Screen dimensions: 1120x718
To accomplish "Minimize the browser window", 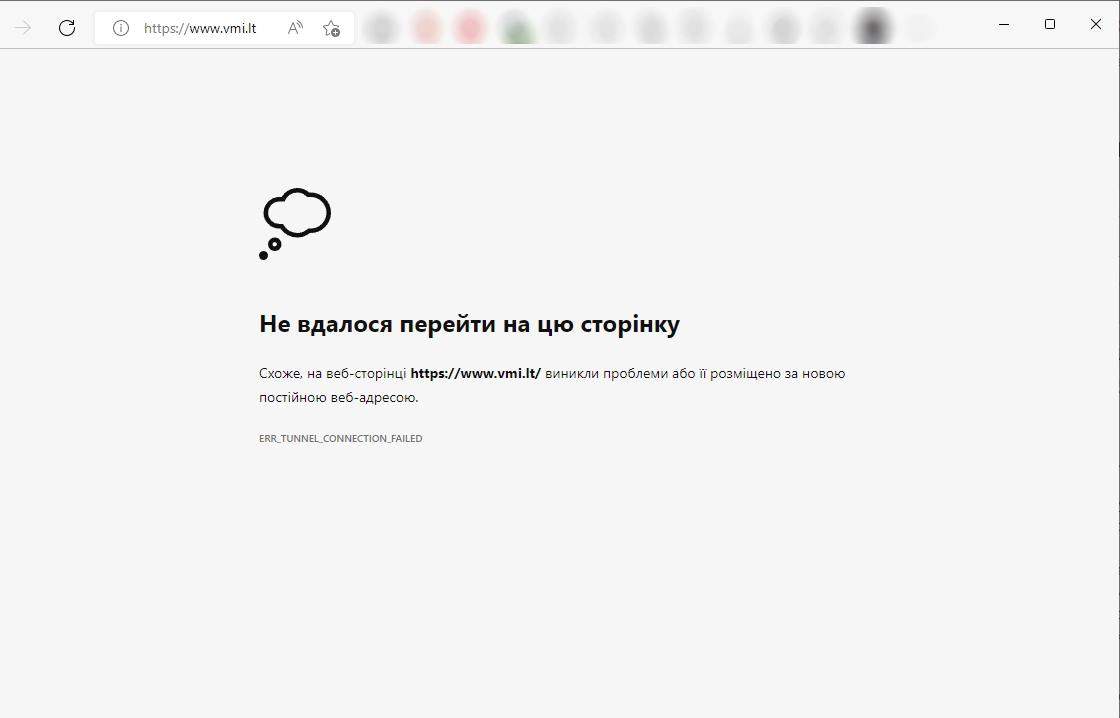I will (x=1004, y=24).
